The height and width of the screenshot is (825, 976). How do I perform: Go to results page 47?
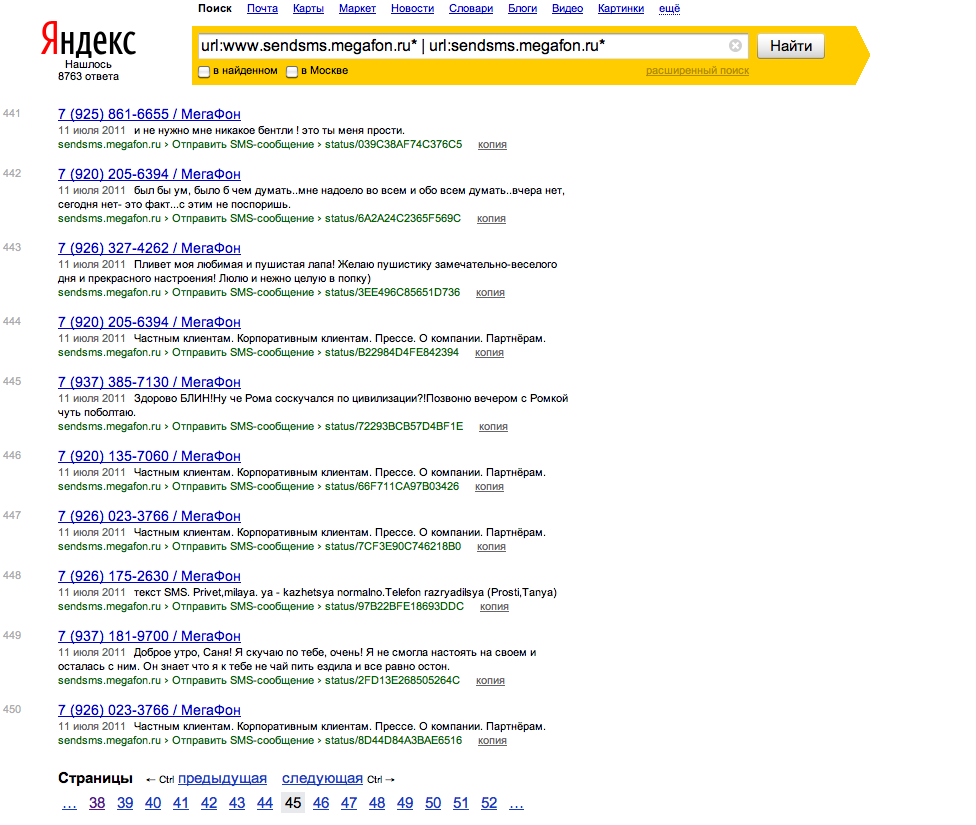(x=349, y=803)
